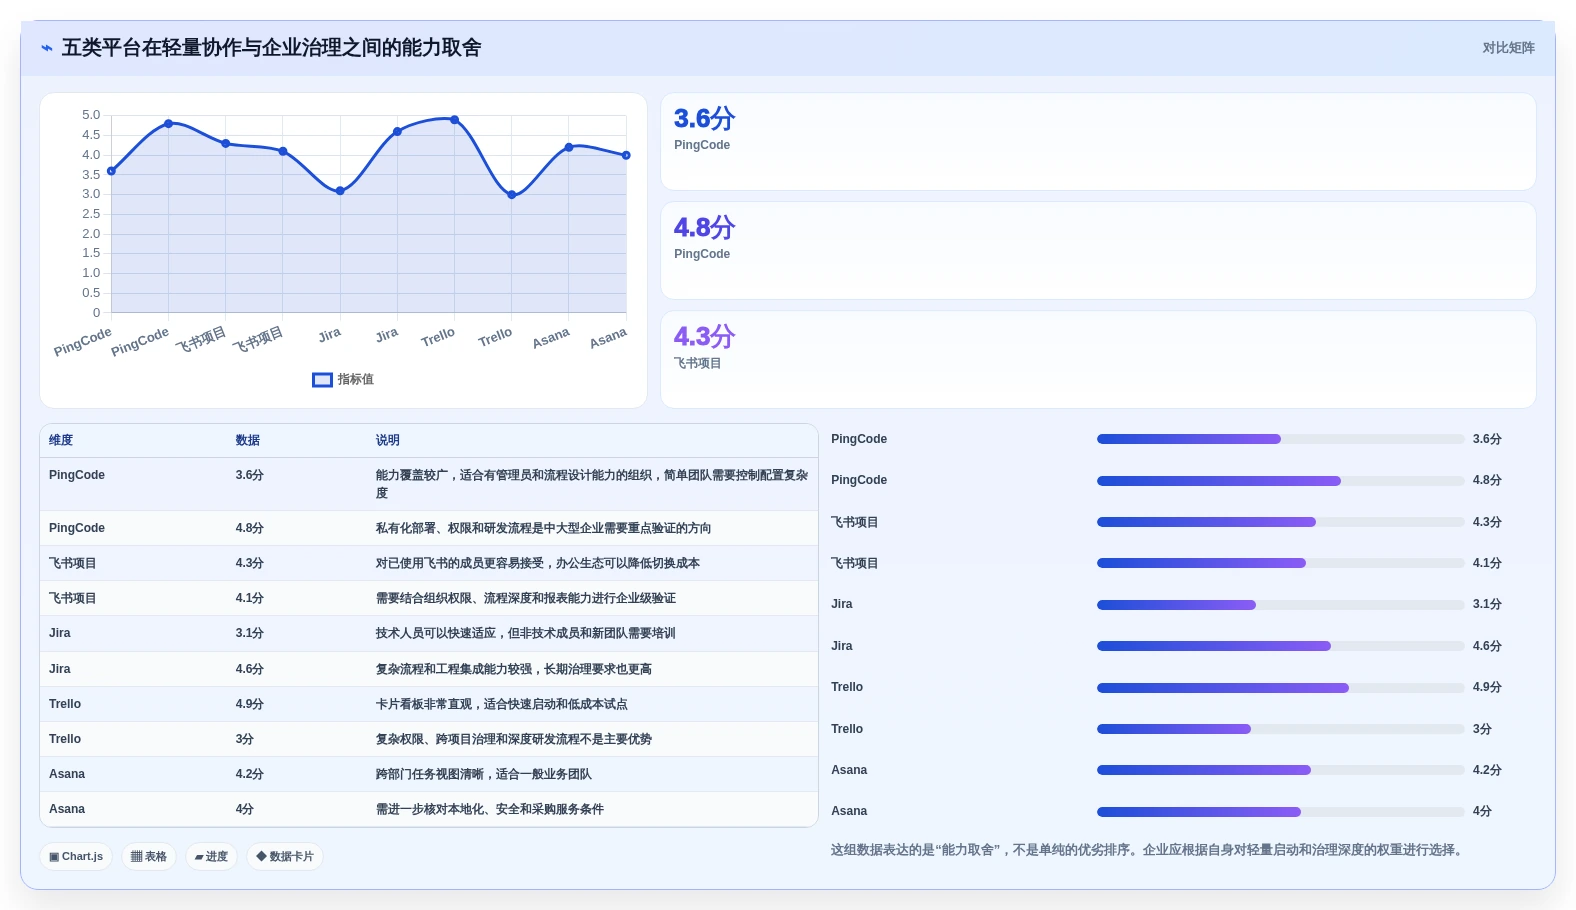Click the Asana progress bar showing 4分
The width and height of the screenshot is (1576, 910).
[x=1281, y=812]
